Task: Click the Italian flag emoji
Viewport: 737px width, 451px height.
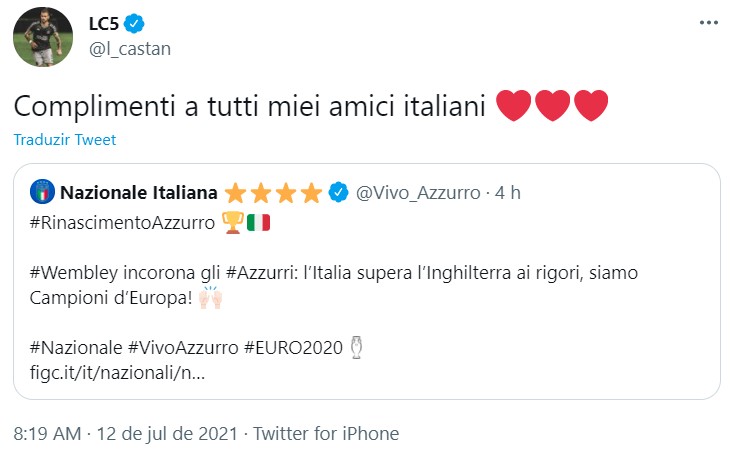Action: (258, 222)
